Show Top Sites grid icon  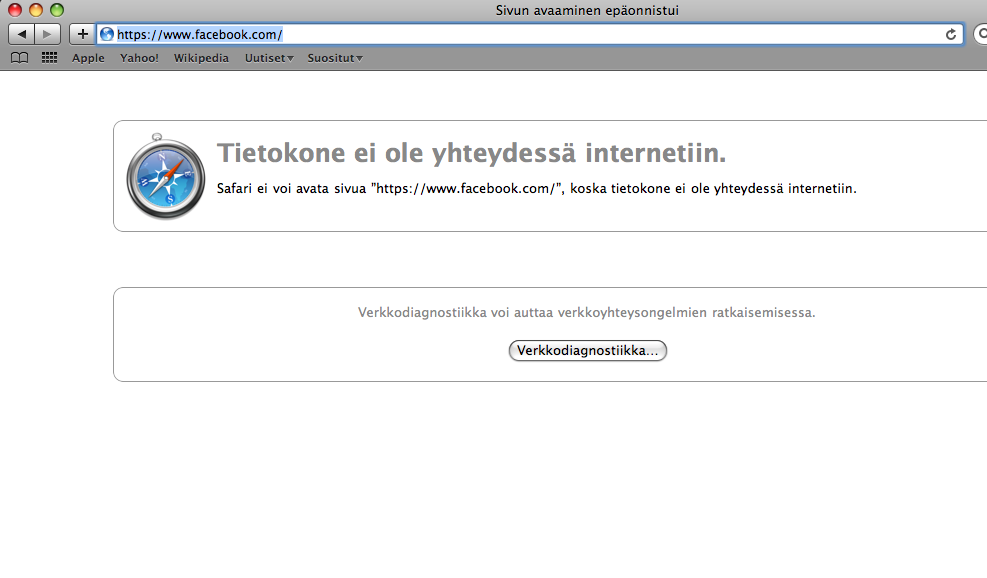point(49,58)
